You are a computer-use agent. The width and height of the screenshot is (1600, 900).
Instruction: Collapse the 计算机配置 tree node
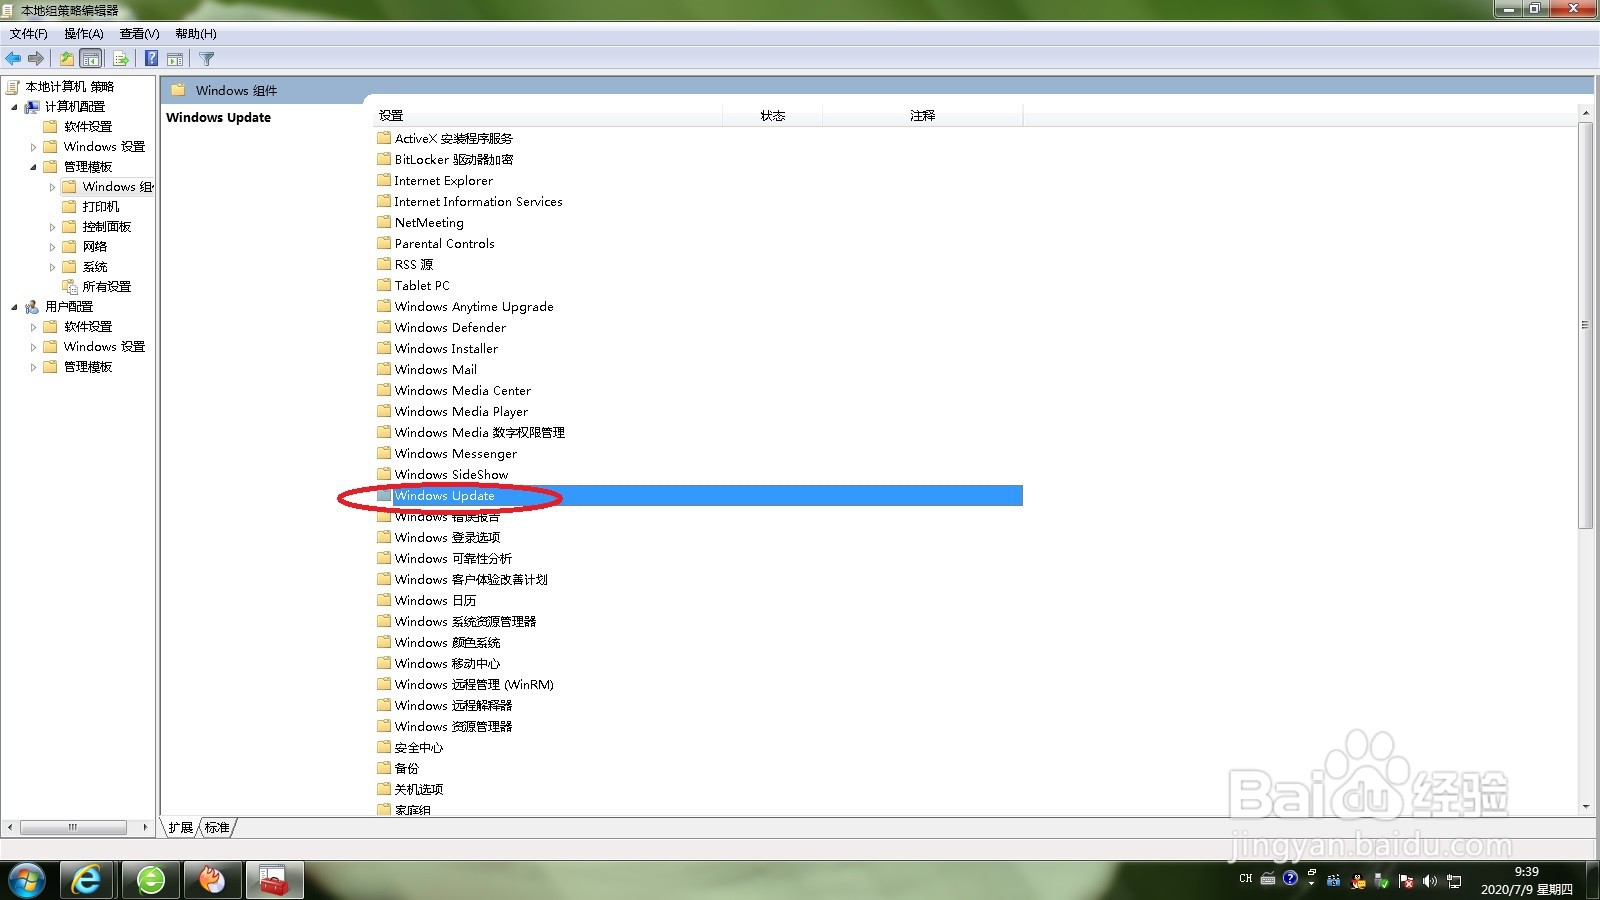14,107
